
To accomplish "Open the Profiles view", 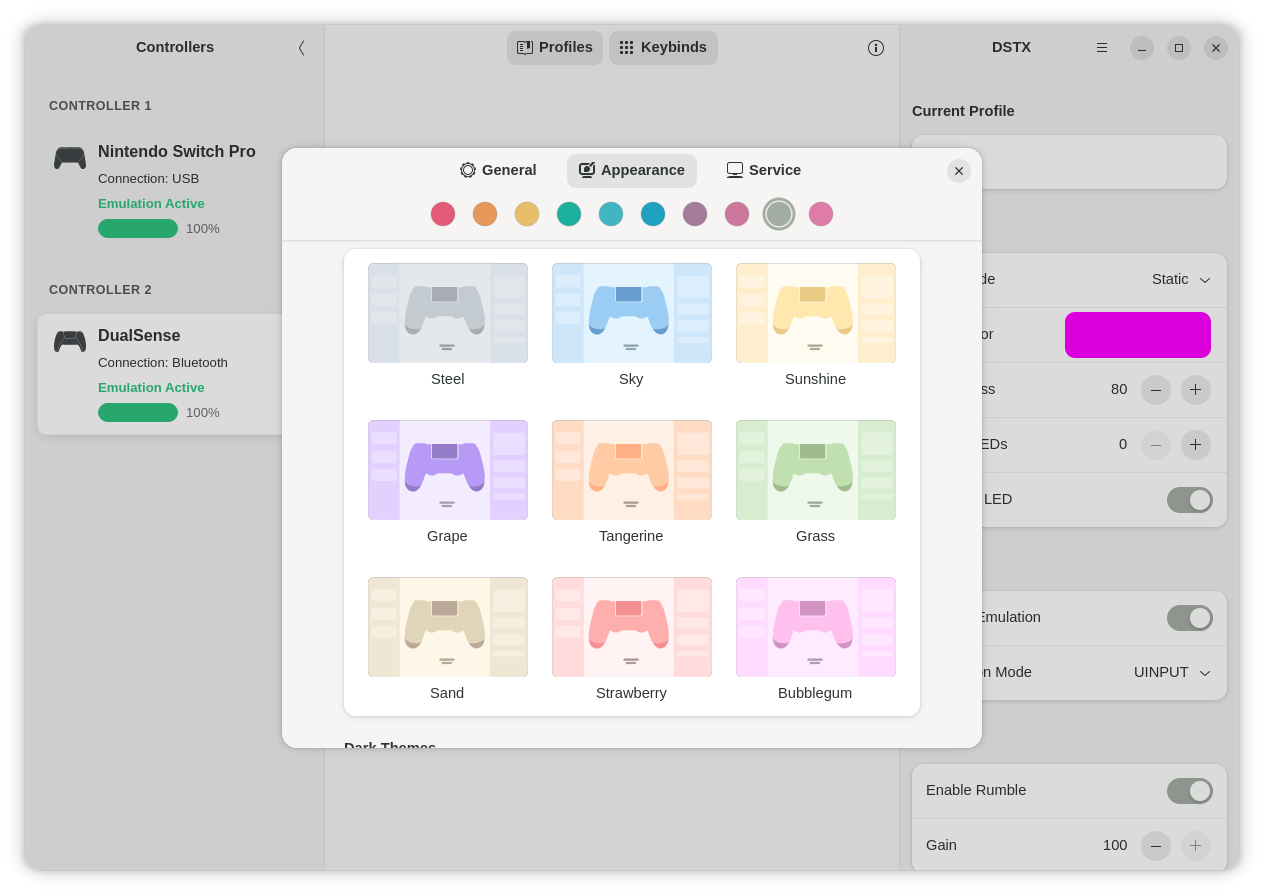I will pos(555,48).
